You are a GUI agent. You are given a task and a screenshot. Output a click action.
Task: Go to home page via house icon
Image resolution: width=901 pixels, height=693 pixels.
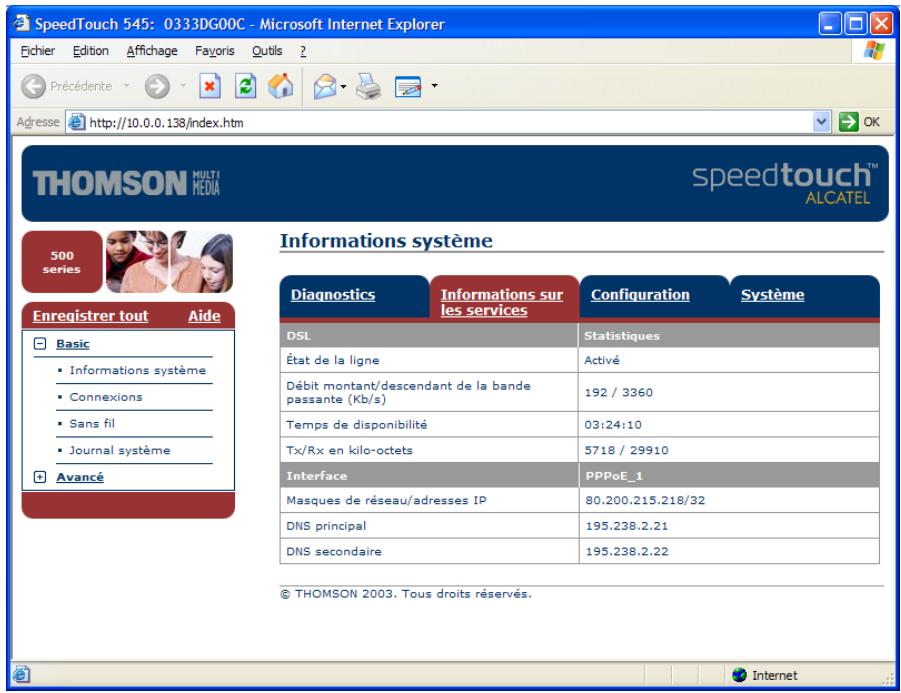[x=281, y=86]
